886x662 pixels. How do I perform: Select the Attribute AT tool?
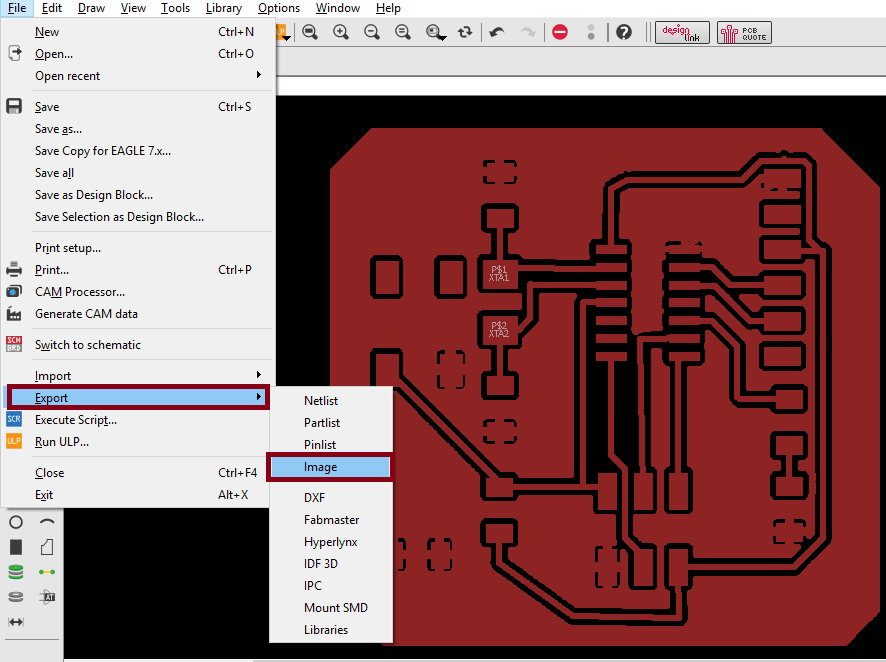pyautogui.click(x=47, y=596)
